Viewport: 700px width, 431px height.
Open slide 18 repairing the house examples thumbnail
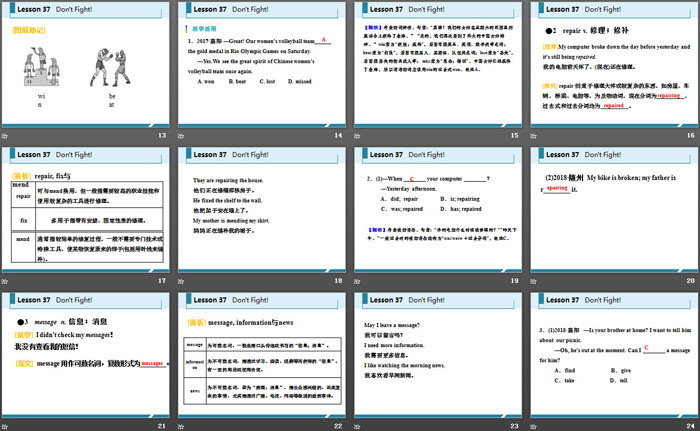tap(262, 209)
